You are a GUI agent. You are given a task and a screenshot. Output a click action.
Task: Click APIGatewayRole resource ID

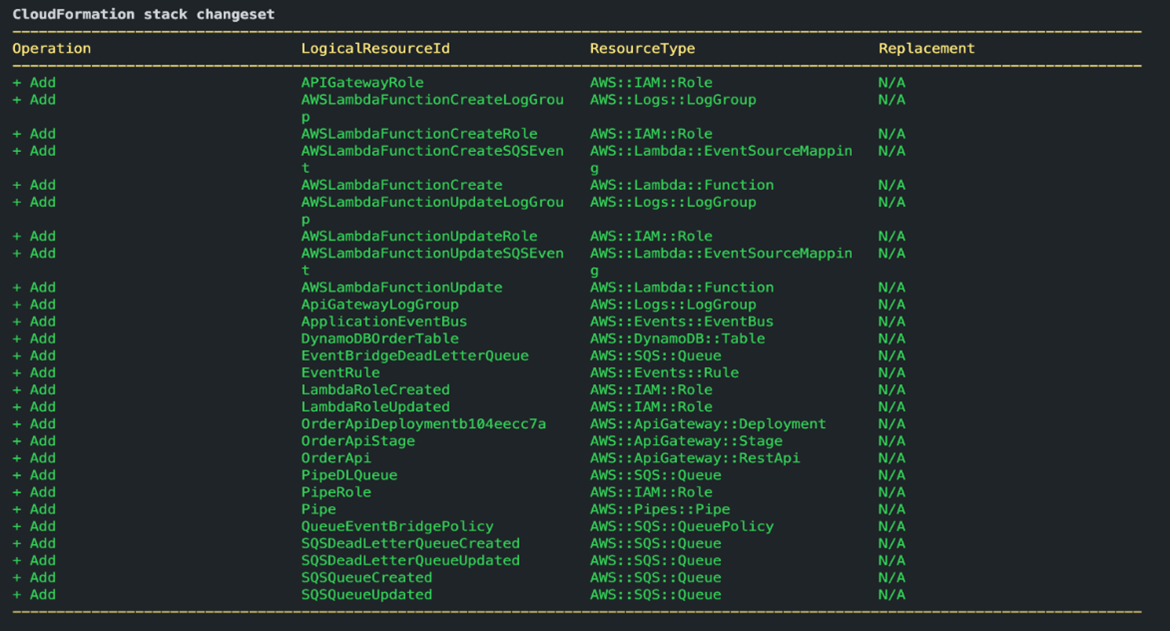point(362,83)
